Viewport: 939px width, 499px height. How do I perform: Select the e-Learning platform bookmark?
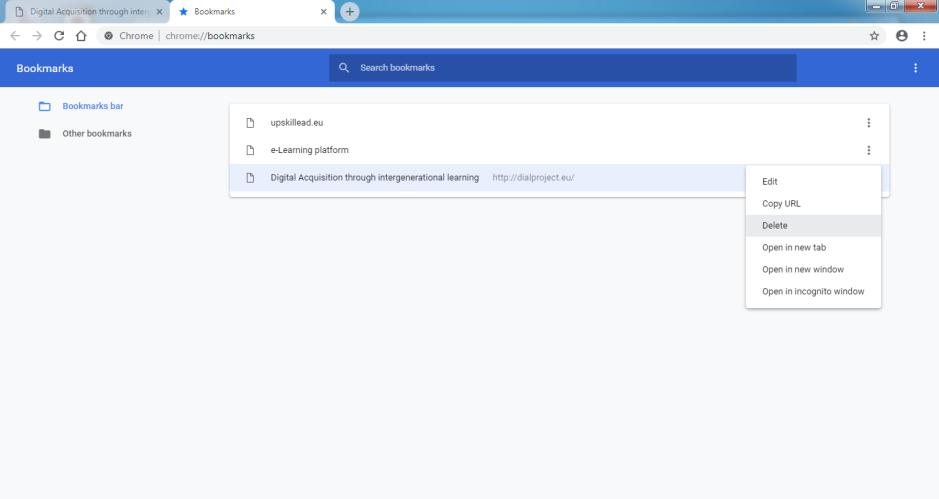click(559, 150)
